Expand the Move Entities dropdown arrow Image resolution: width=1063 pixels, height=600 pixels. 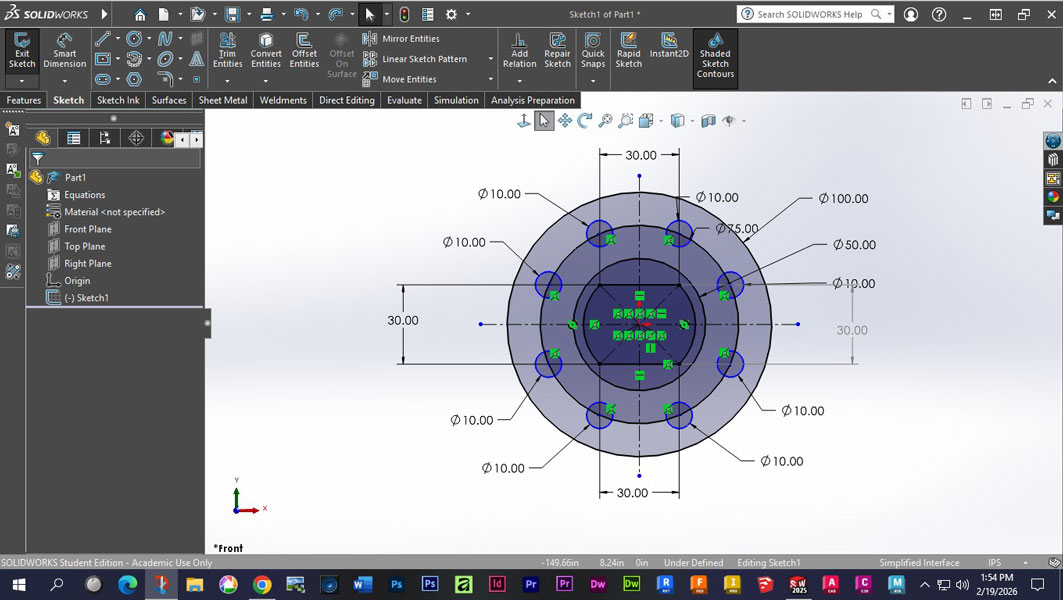tap(491, 79)
